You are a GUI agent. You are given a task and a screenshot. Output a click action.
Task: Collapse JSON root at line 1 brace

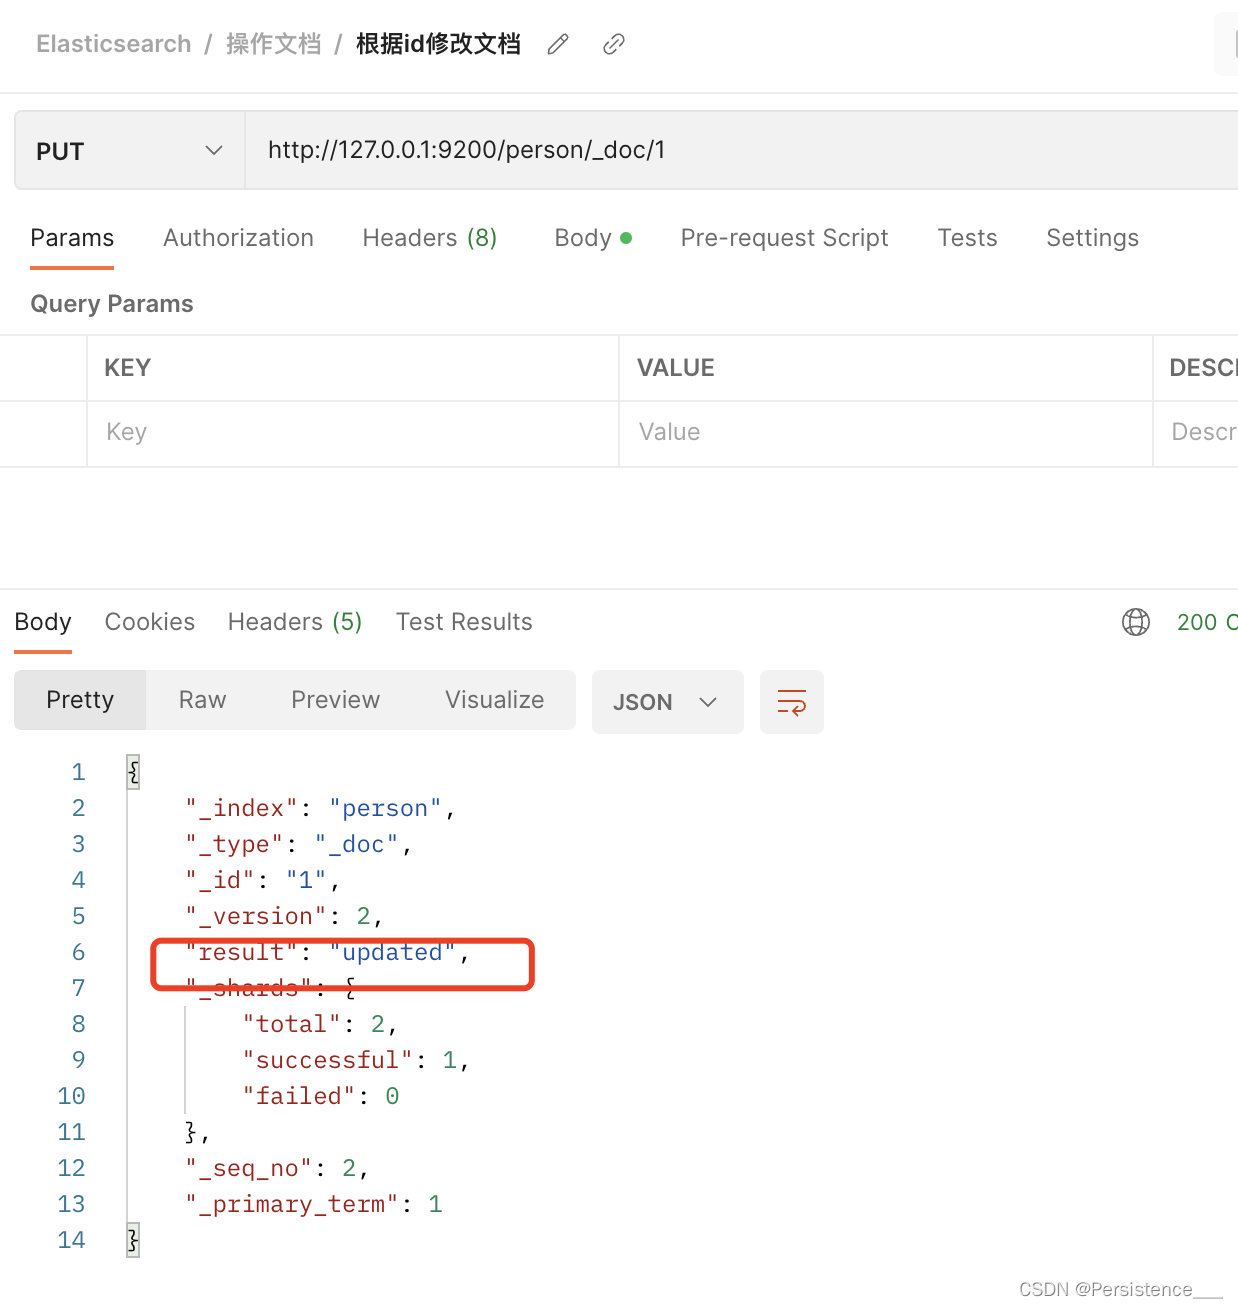pyautogui.click(x=133, y=772)
